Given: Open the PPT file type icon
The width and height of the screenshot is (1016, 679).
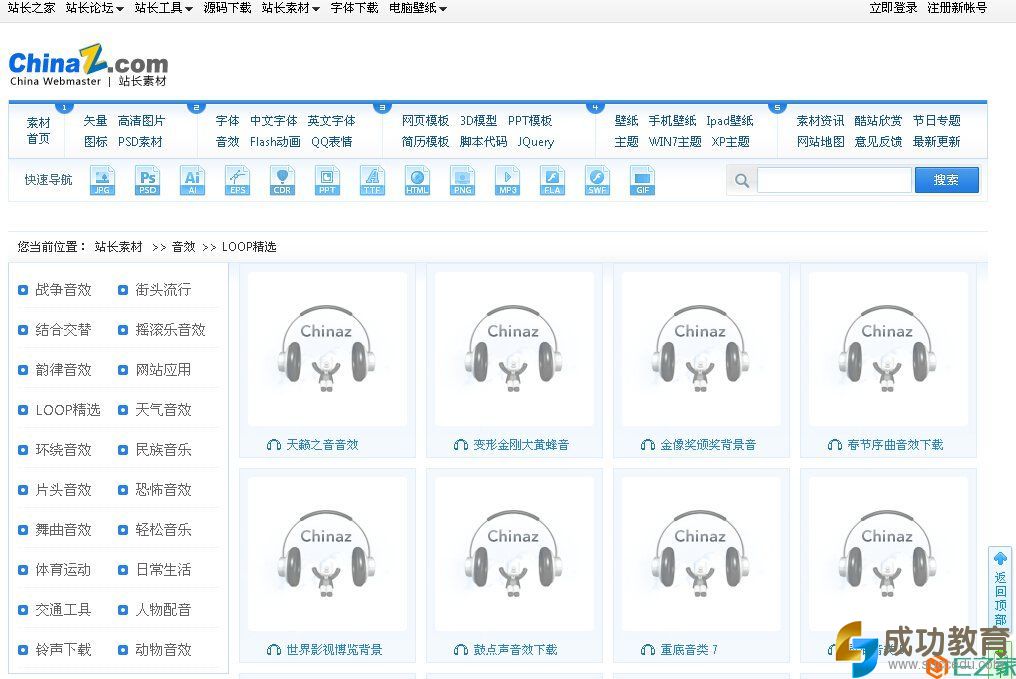Looking at the screenshot, I should (327, 180).
